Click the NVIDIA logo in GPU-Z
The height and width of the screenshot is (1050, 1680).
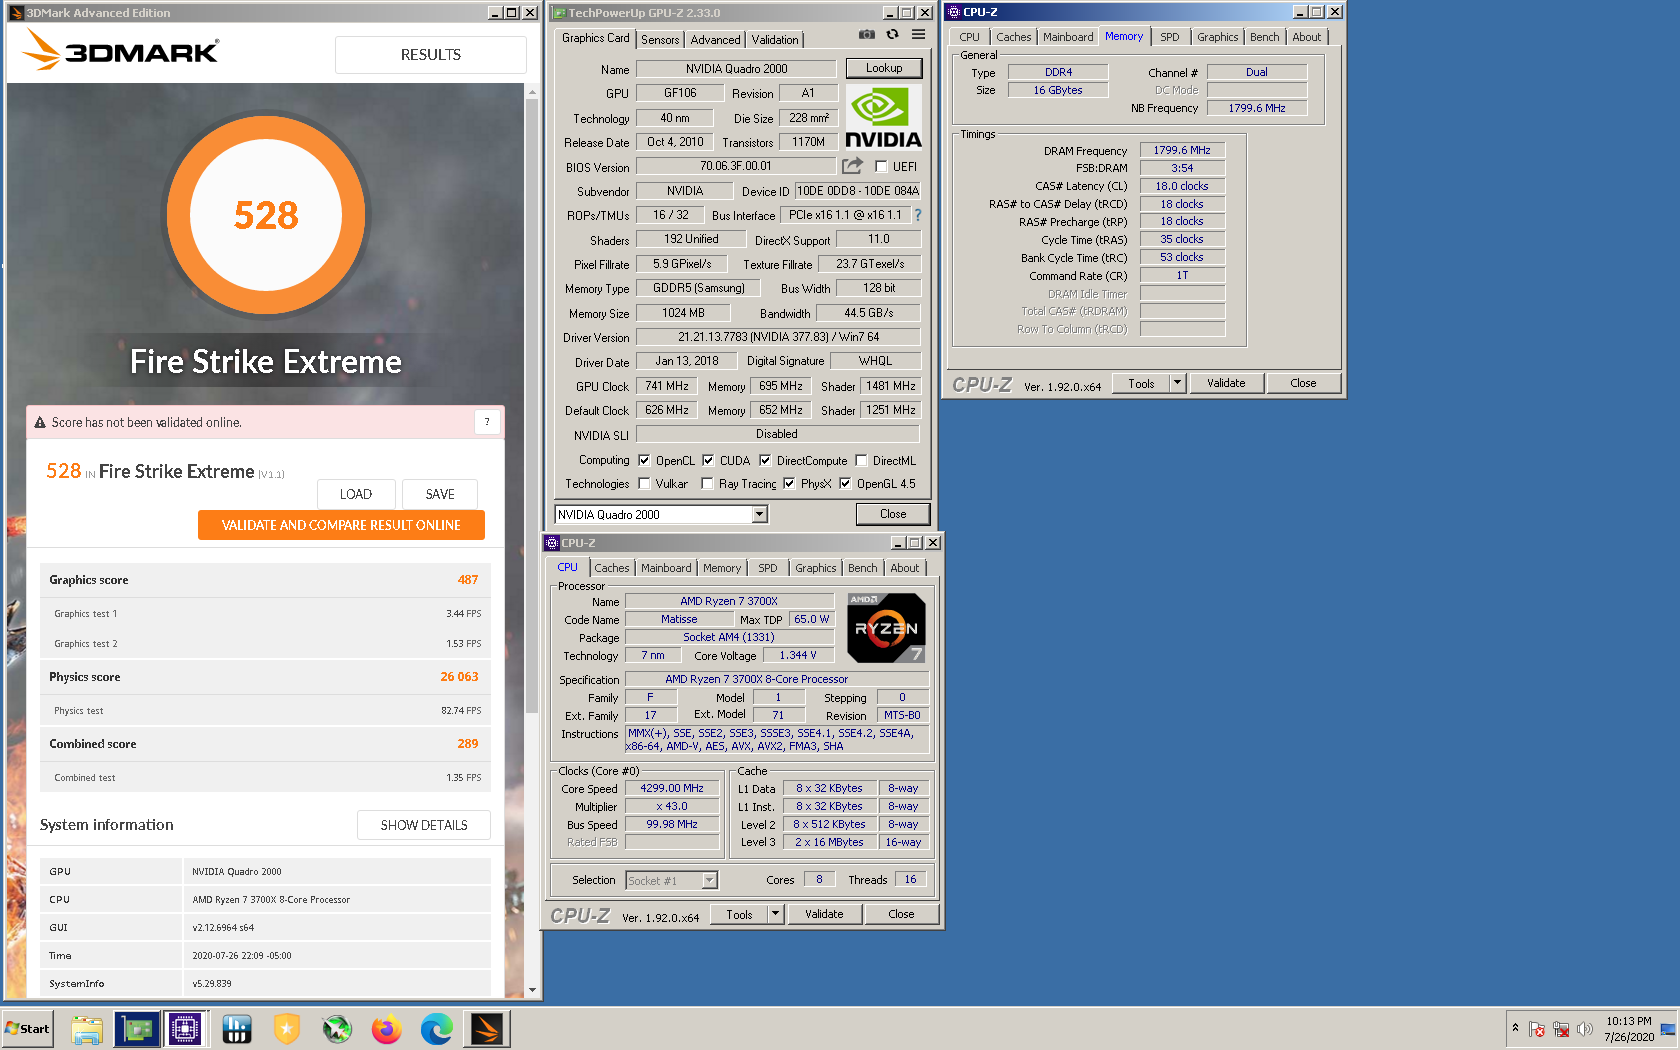(883, 118)
